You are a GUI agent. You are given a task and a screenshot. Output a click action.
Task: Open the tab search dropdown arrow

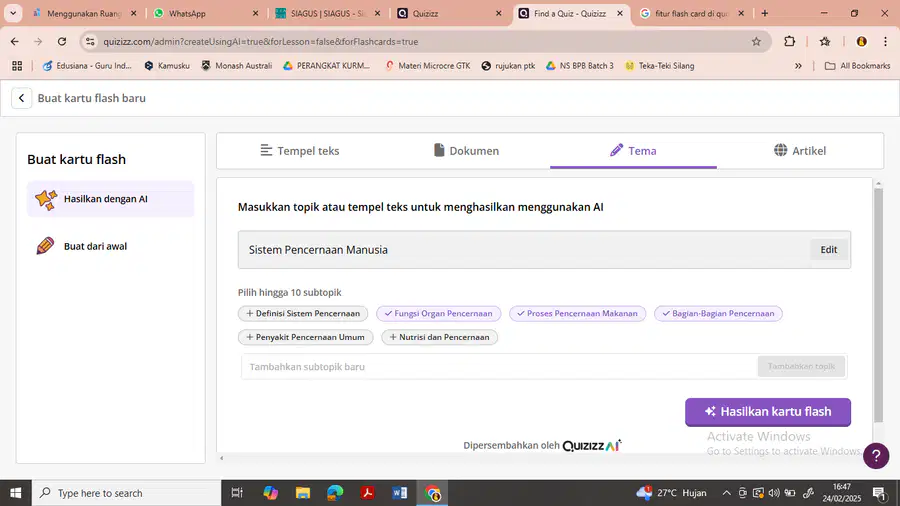pyautogui.click(x=13, y=13)
